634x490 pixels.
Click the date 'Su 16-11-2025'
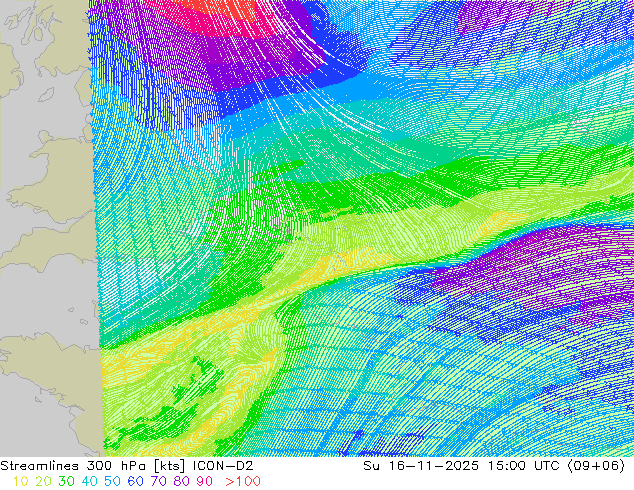pos(421,466)
